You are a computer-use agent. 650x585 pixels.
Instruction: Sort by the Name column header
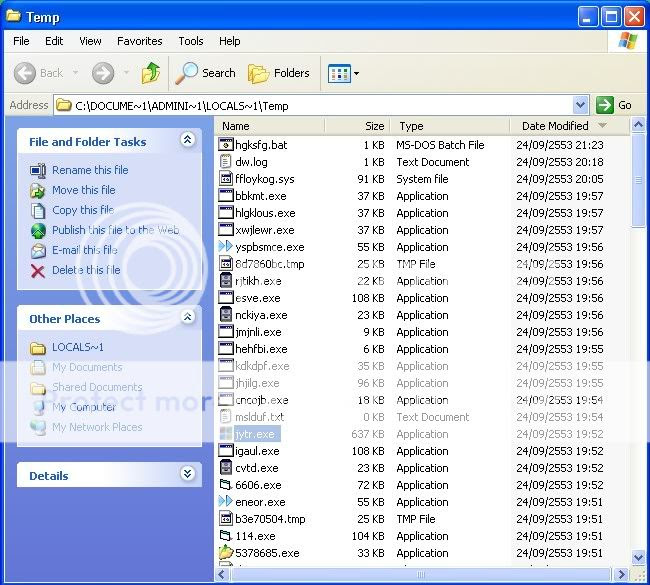pos(269,126)
